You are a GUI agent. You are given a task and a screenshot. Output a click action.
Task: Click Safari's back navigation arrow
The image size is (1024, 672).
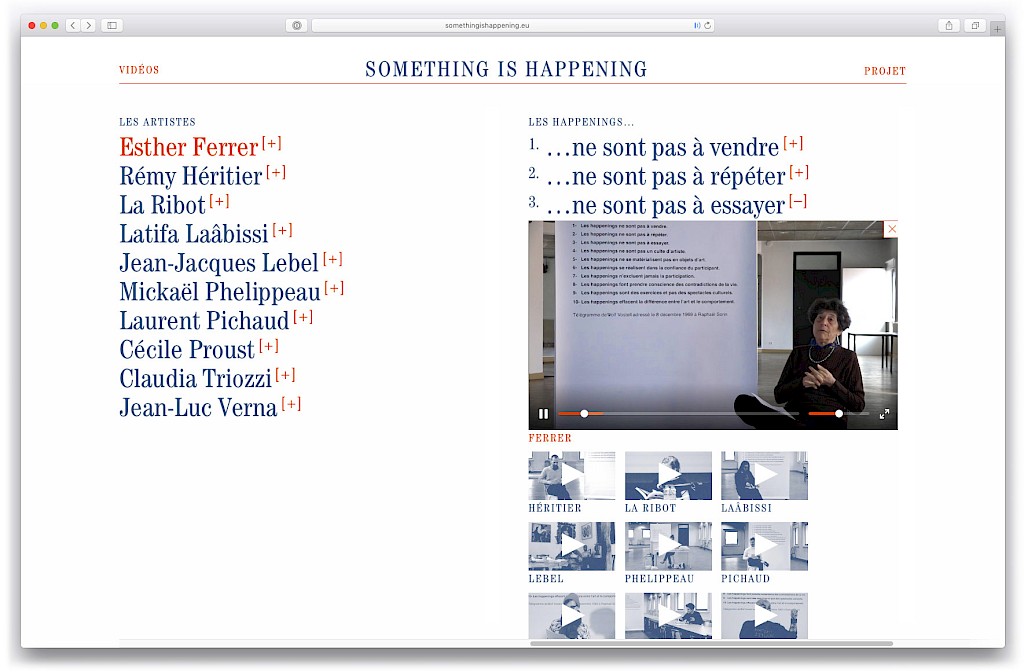point(73,25)
